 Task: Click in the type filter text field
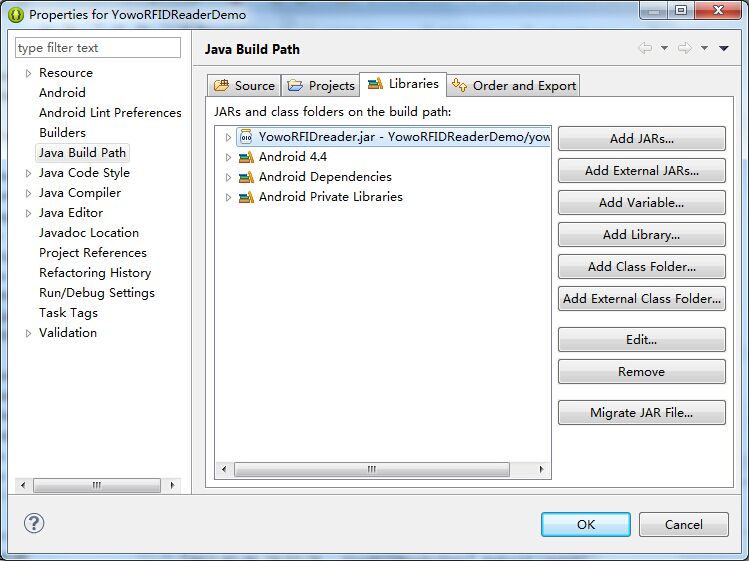(98, 48)
